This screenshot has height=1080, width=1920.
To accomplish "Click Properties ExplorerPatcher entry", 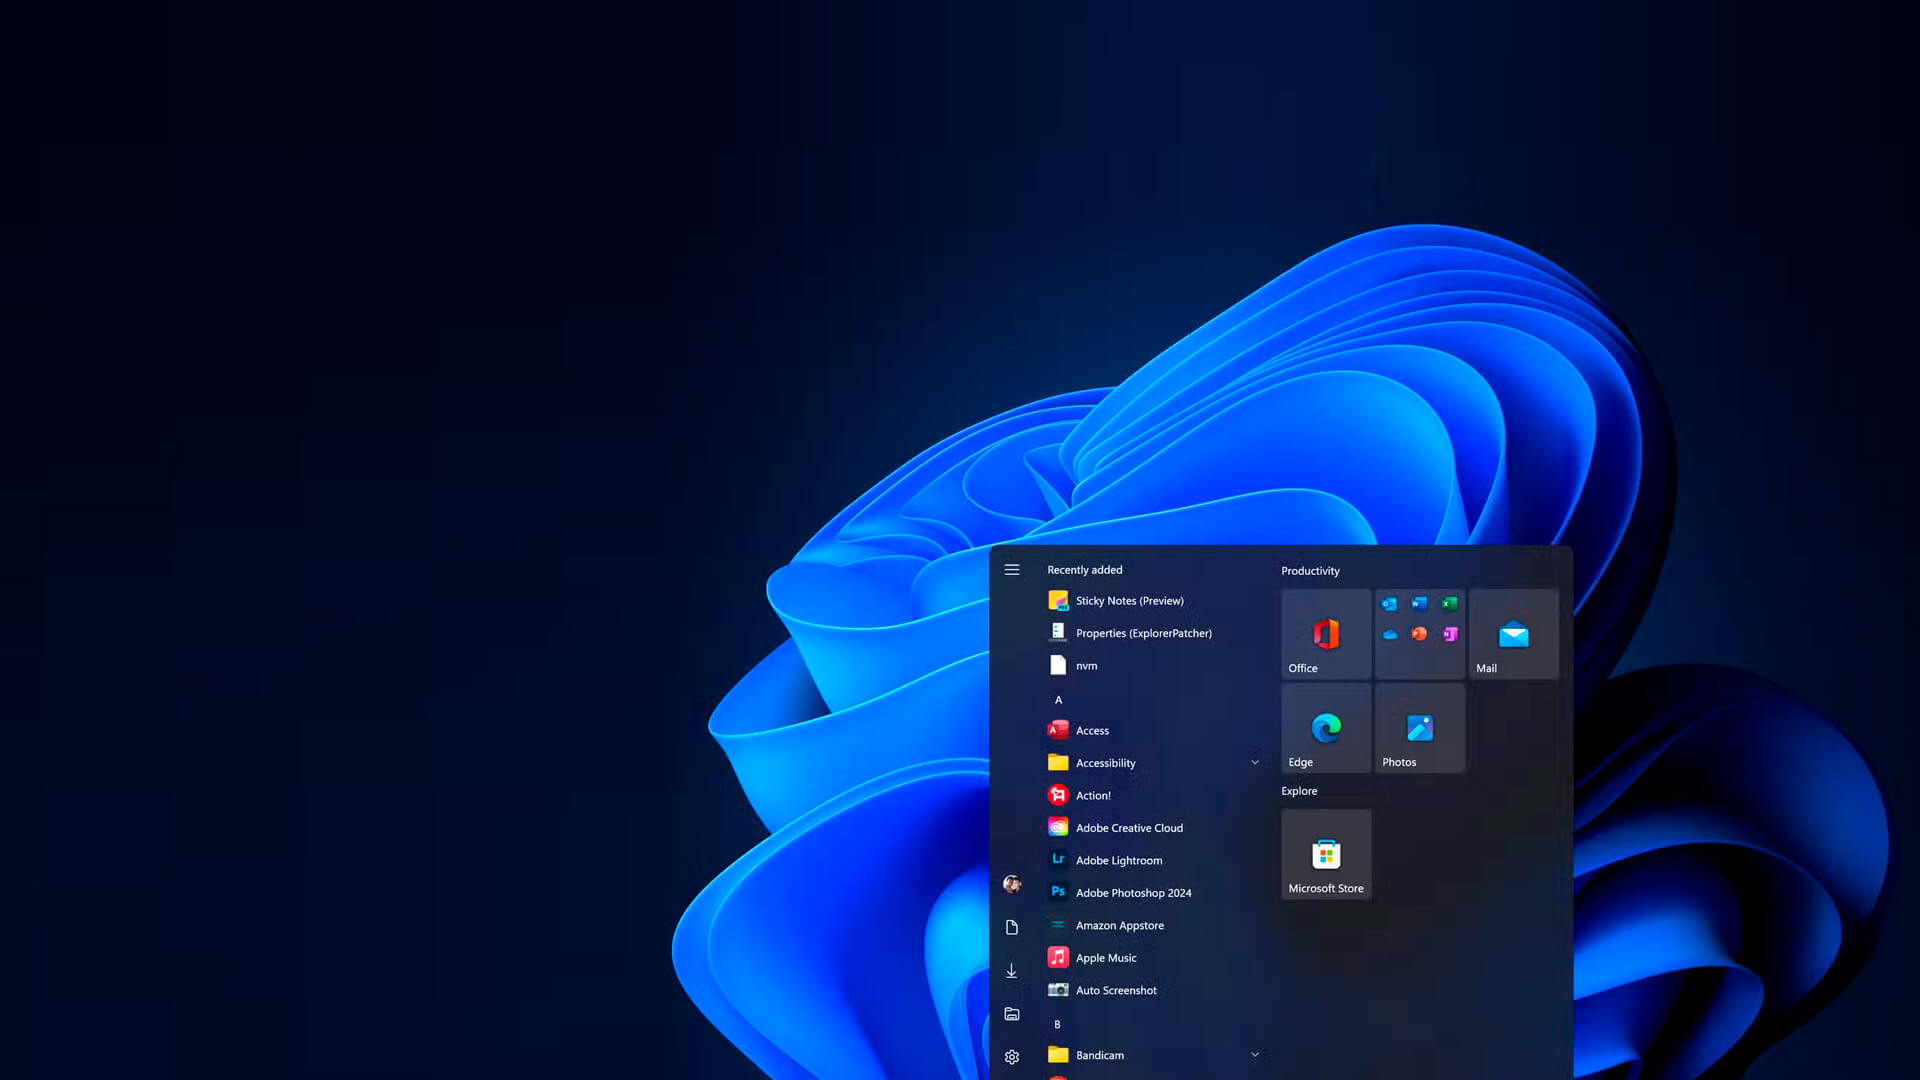I will point(1143,632).
